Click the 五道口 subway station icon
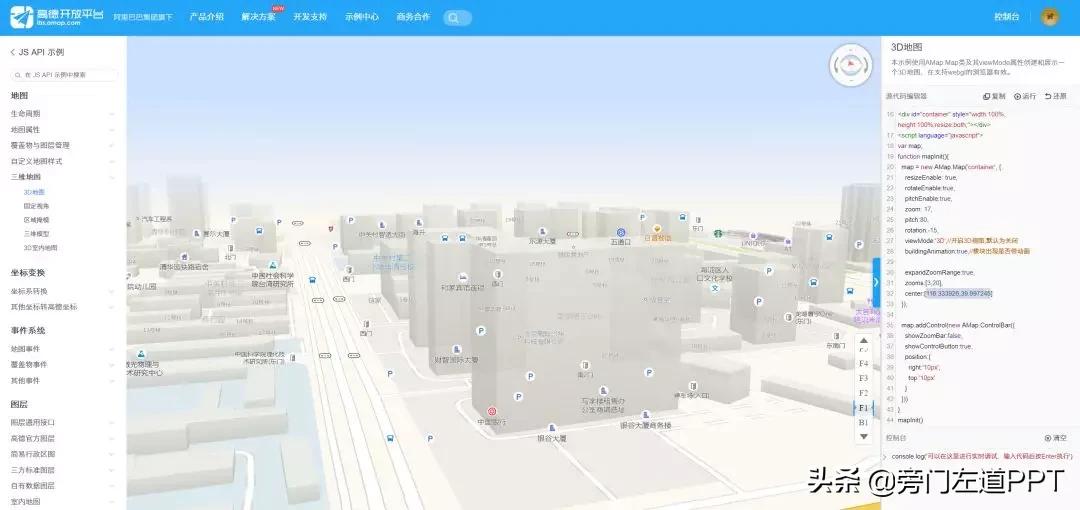The height and width of the screenshot is (510, 1080). coord(621,232)
